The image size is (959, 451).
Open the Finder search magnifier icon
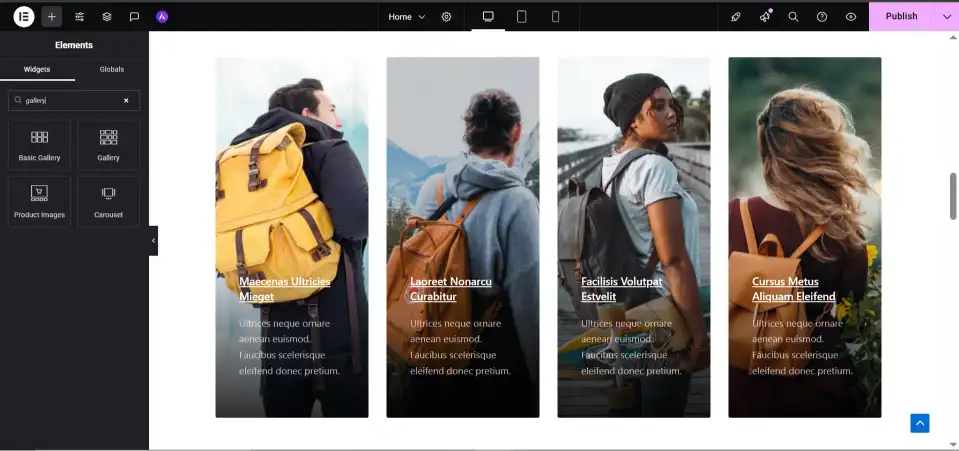(x=793, y=16)
